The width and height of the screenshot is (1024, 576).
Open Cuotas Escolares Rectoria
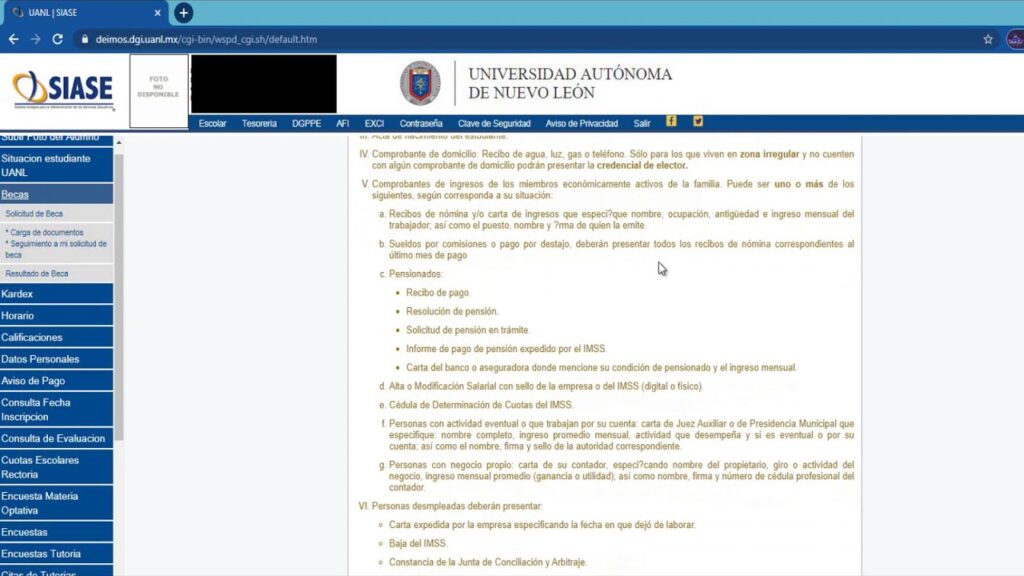pyautogui.click(x=56, y=467)
